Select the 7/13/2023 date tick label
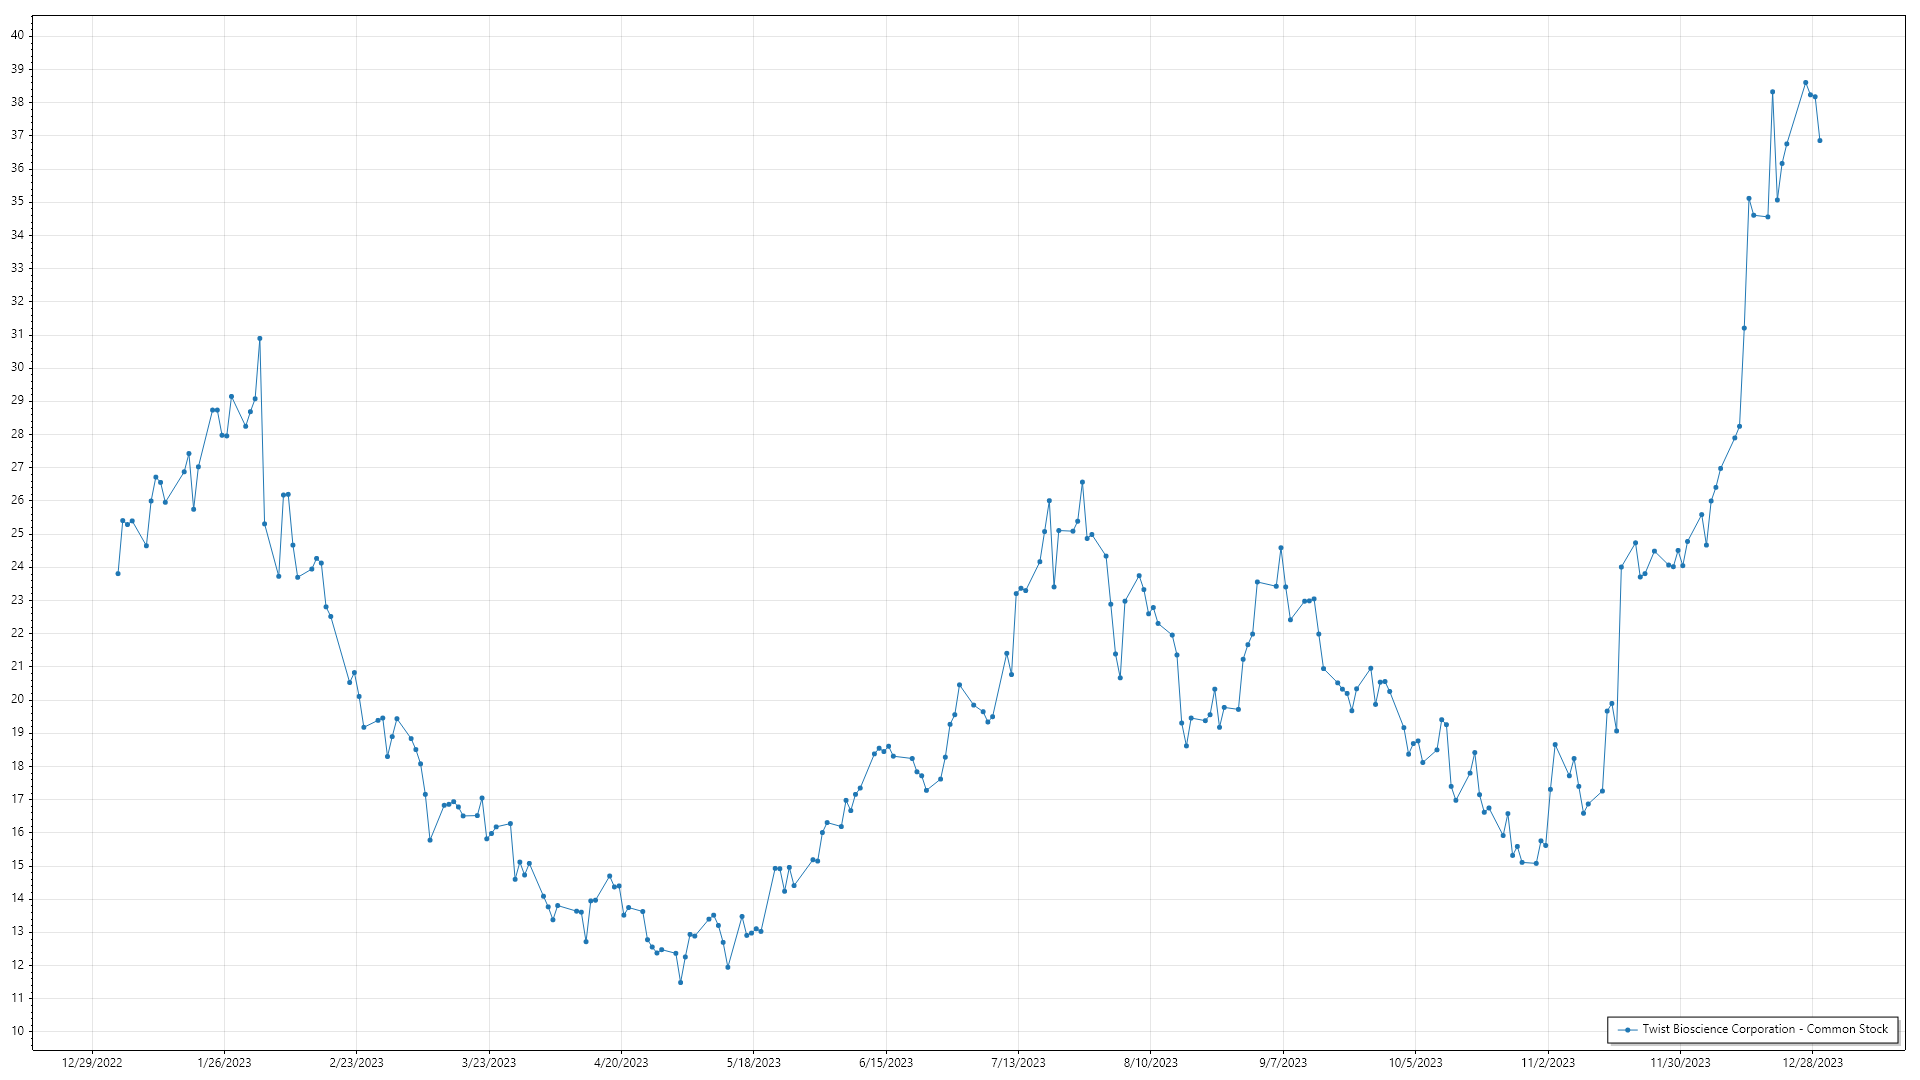Image resolution: width=1920 pixels, height=1080 pixels. [x=1018, y=1063]
